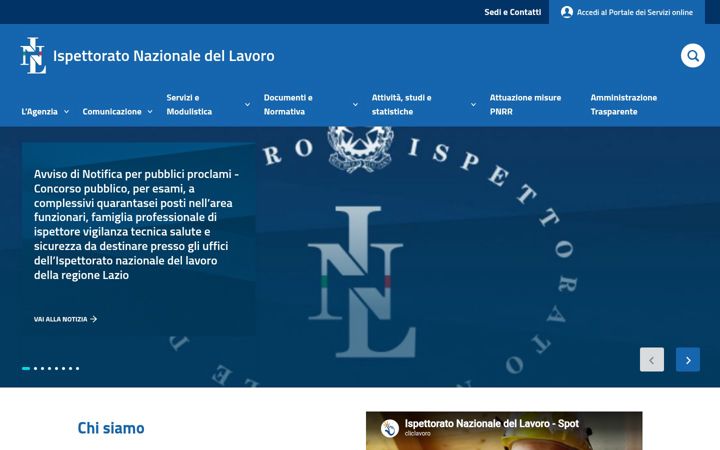The height and width of the screenshot is (450, 720).
Task: Expand the L'Agenzia menu chevron
Action: pyautogui.click(x=66, y=112)
